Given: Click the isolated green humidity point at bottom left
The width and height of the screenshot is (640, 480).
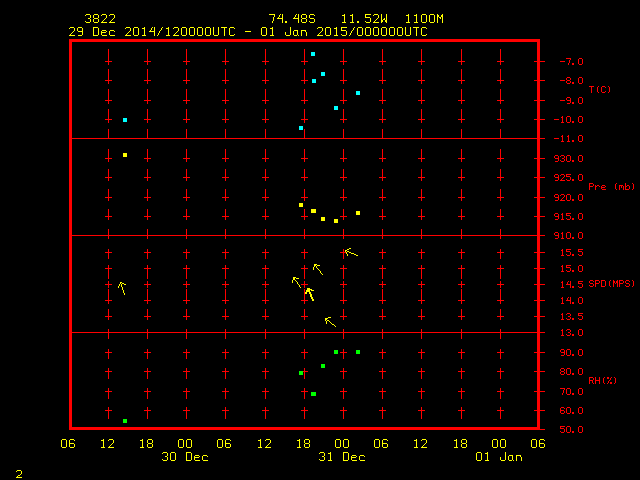Looking at the screenshot, I should pos(125,421).
